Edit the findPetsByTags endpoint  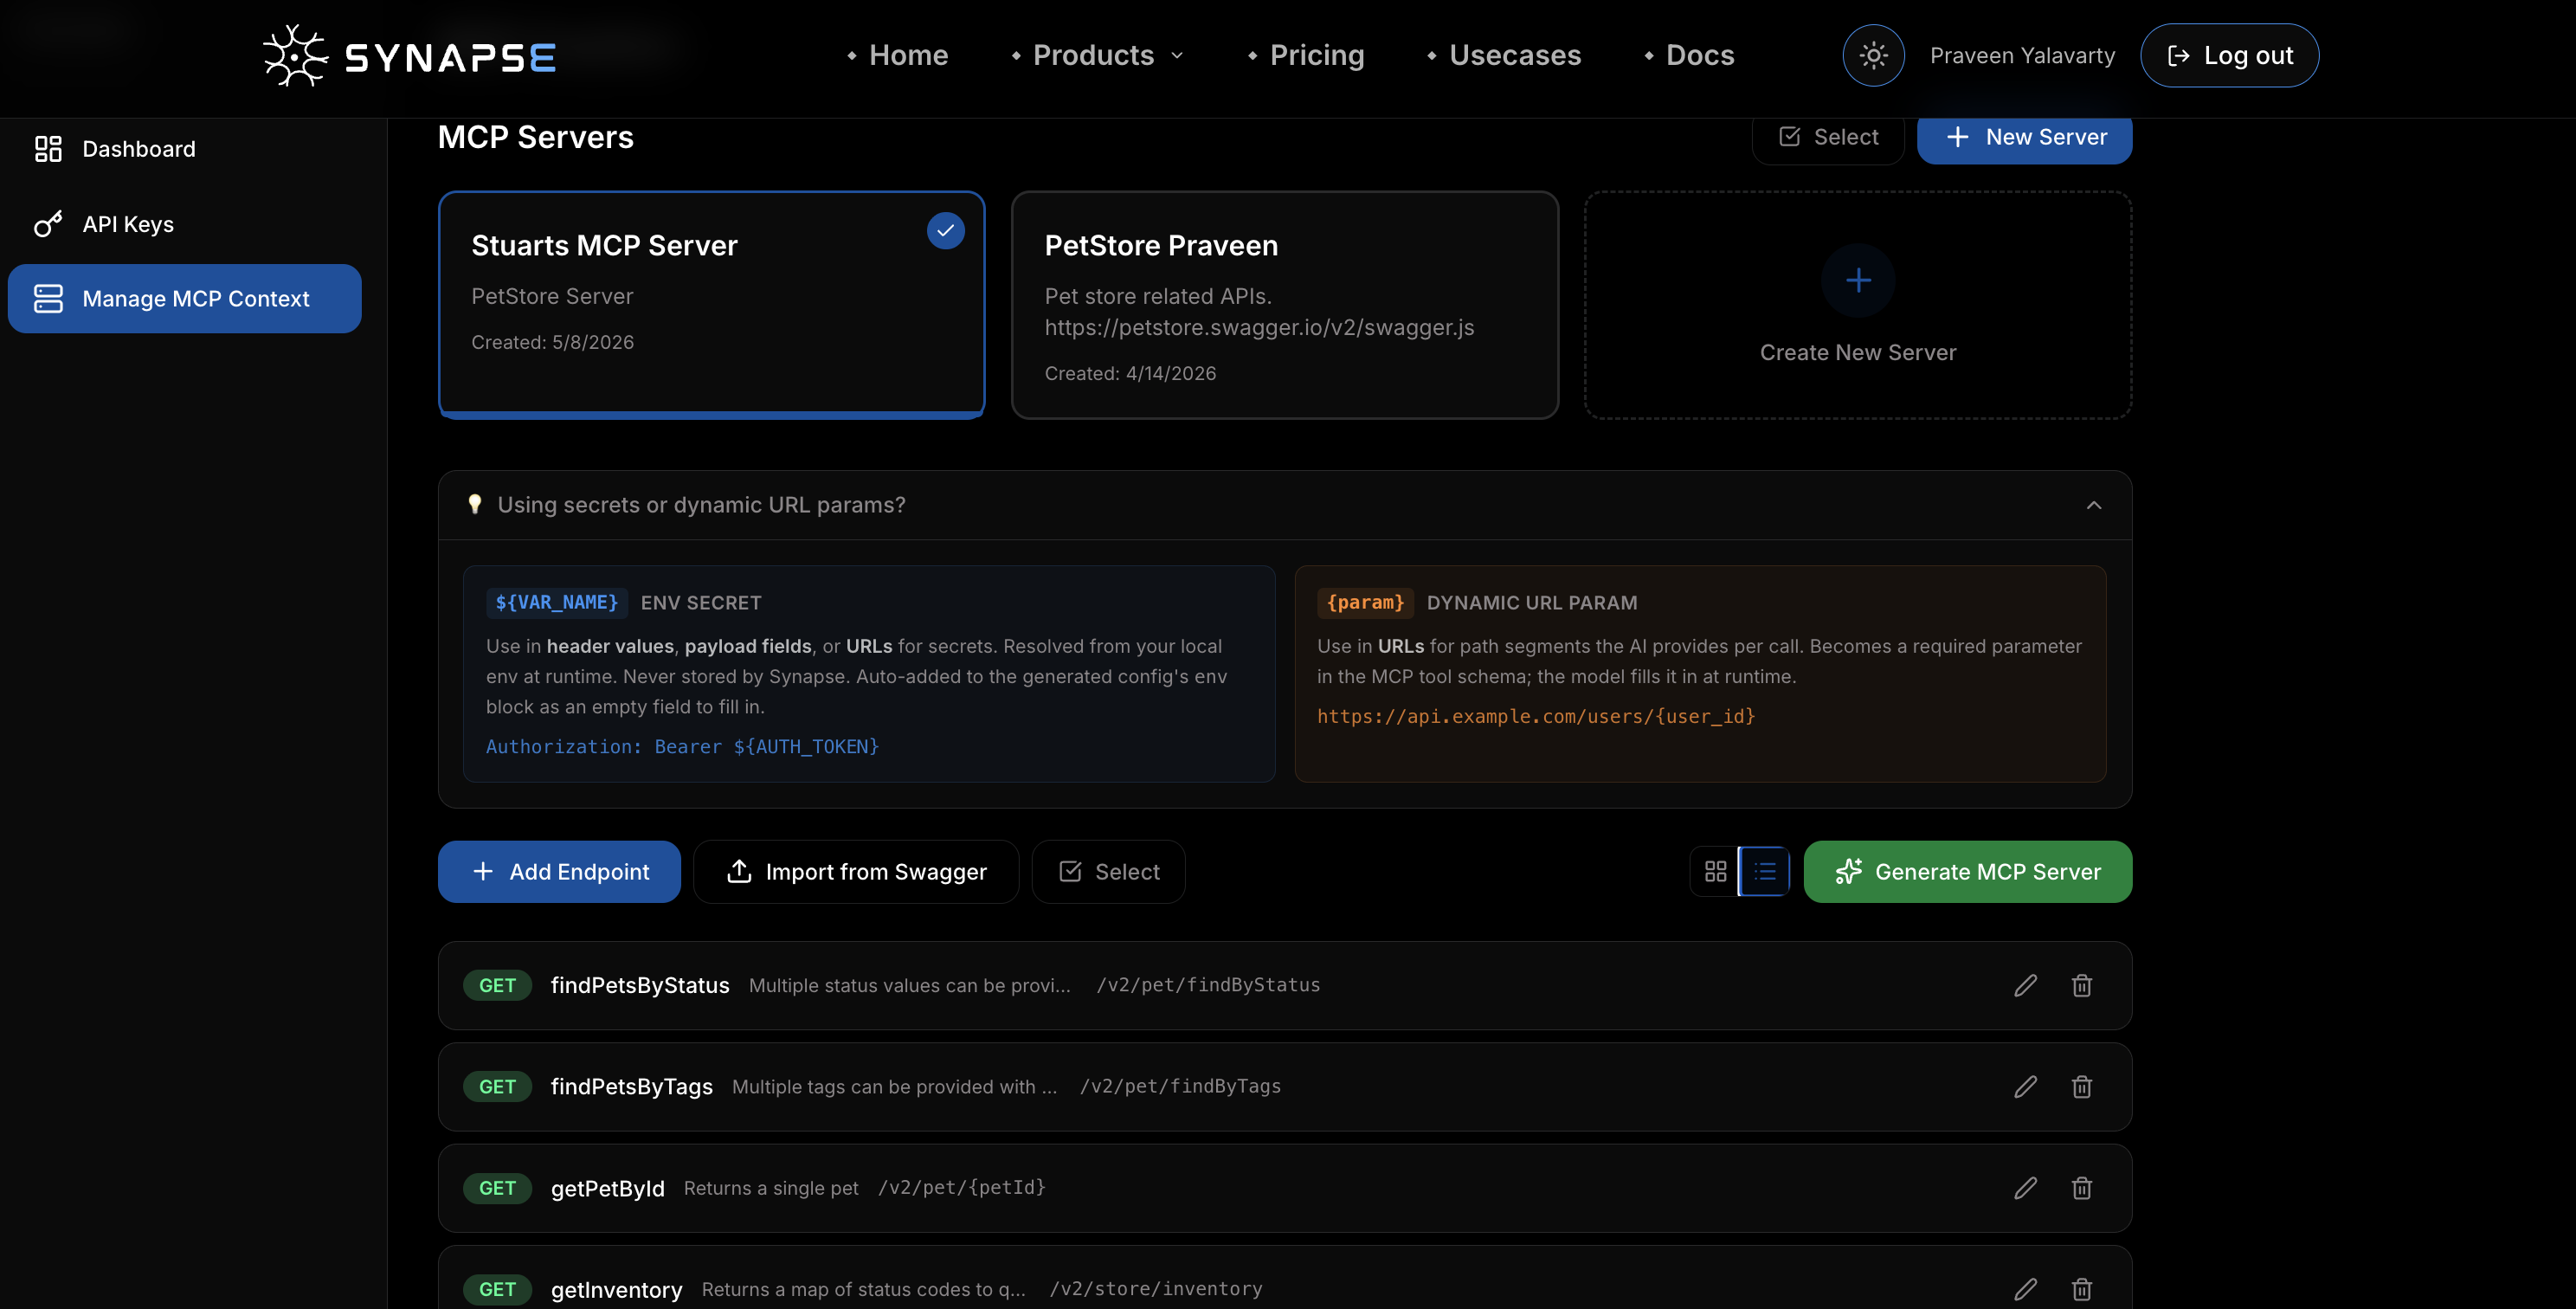2025,1086
